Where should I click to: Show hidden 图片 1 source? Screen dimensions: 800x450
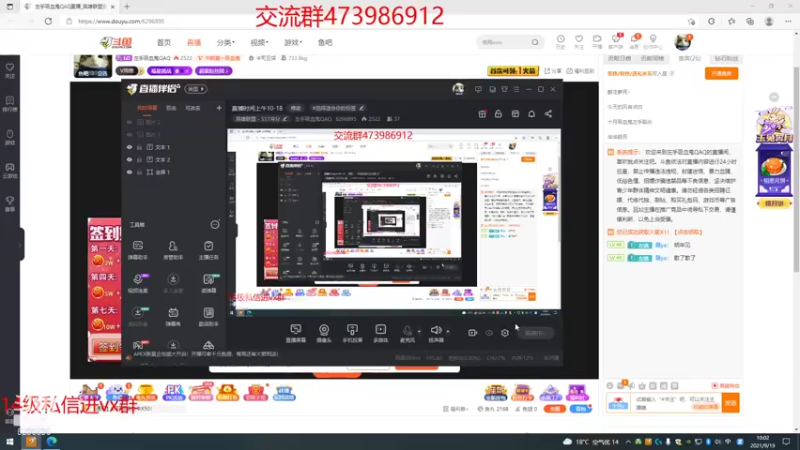[x=129, y=135]
